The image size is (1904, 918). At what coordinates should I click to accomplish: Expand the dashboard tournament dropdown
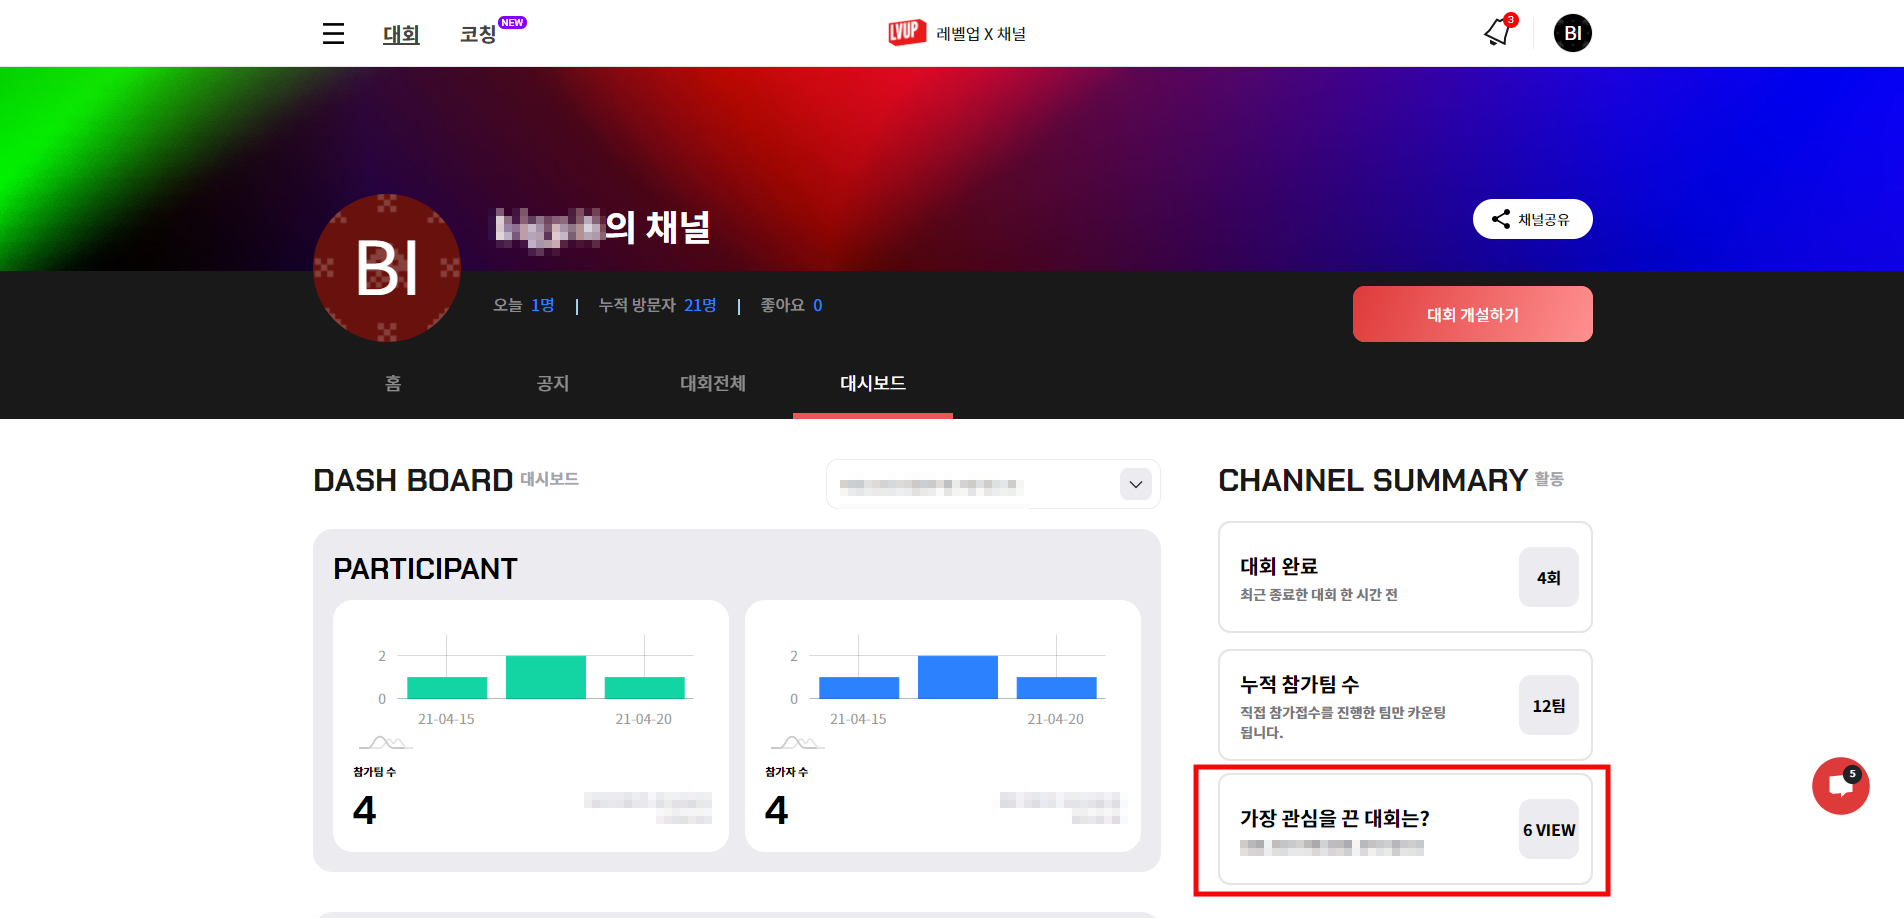pos(993,484)
